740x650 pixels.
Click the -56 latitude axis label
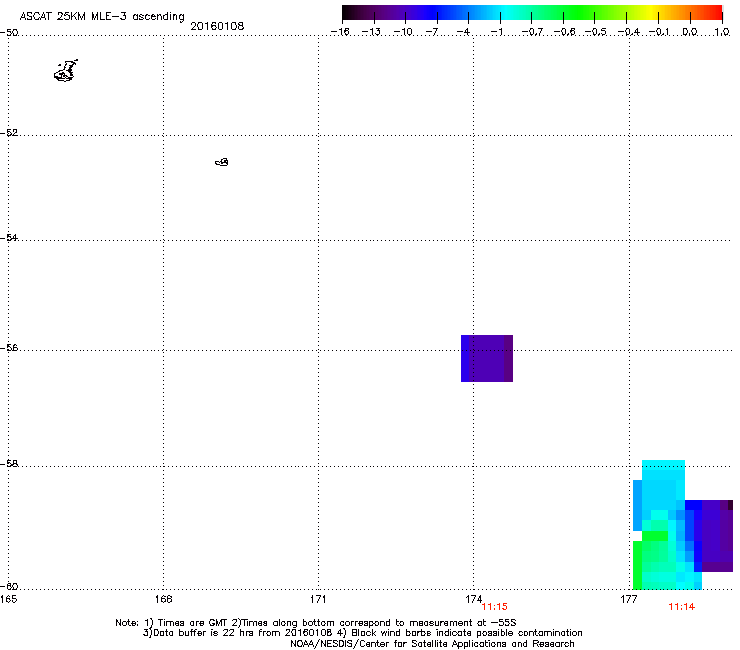click(9, 348)
